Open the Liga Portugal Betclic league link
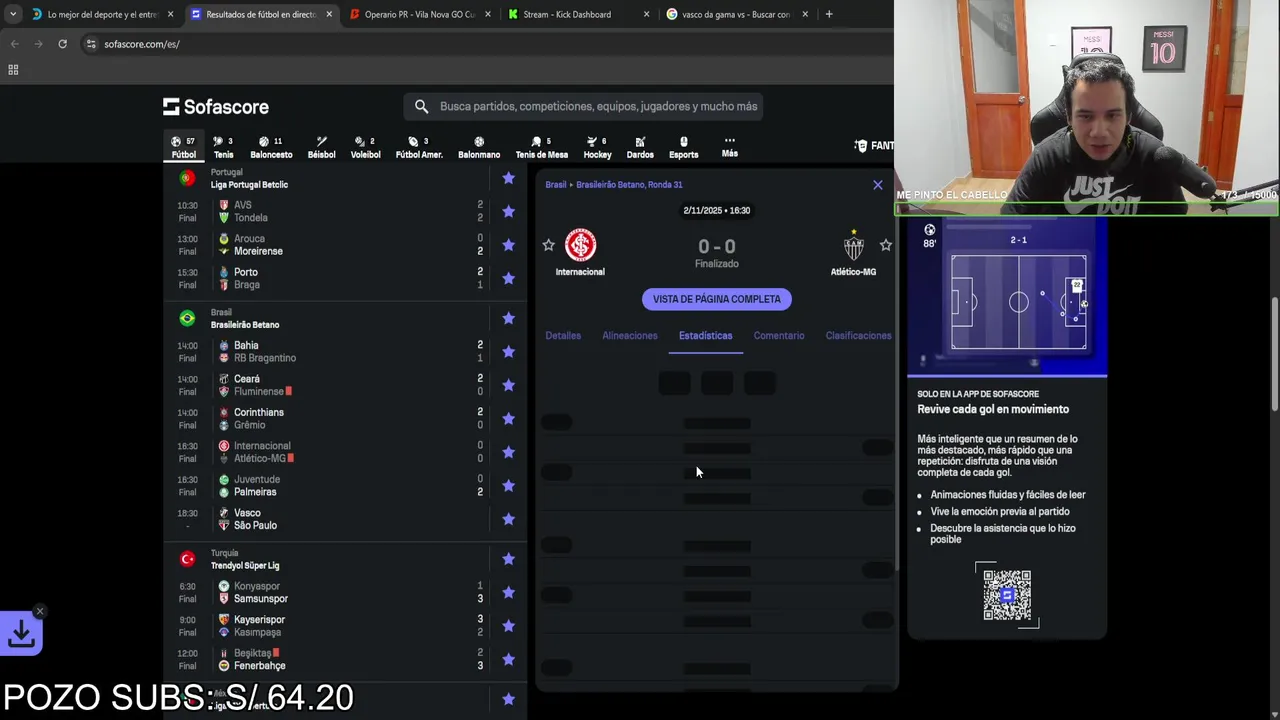Viewport: 1280px width, 720px height. pyautogui.click(x=249, y=185)
